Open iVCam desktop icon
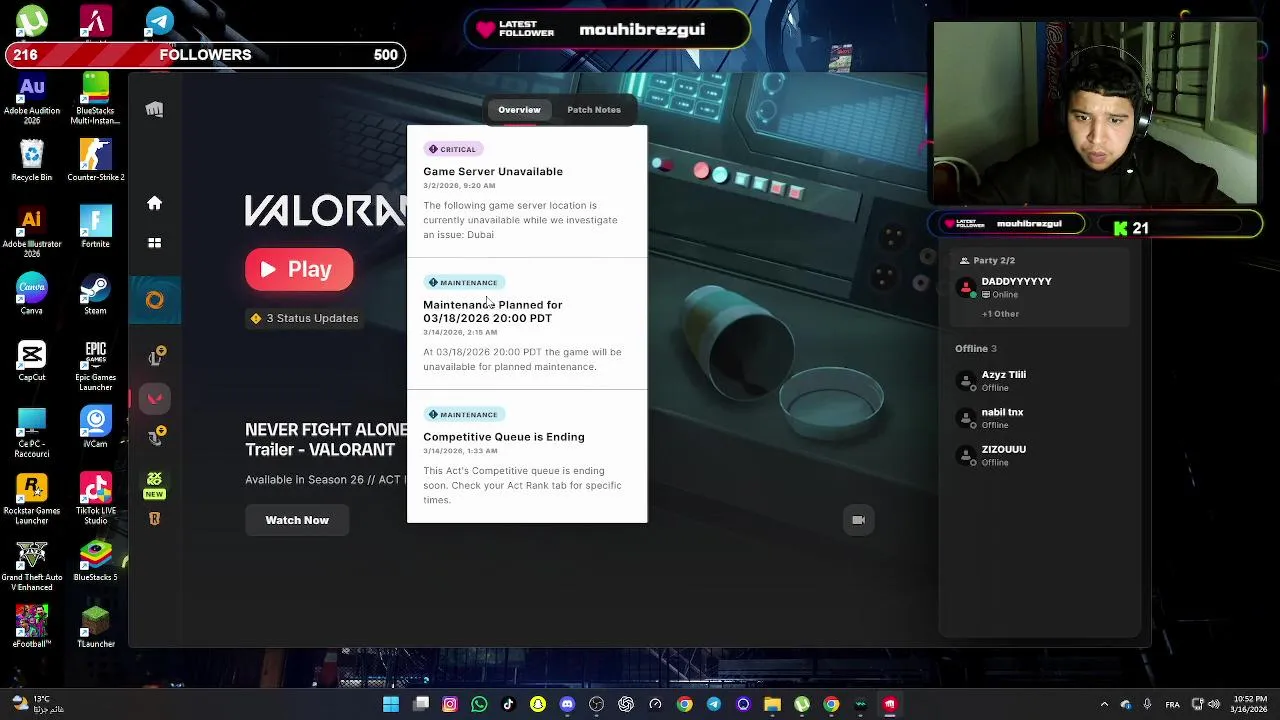Image resolution: width=1280 pixels, height=720 pixels. (96, 427)
